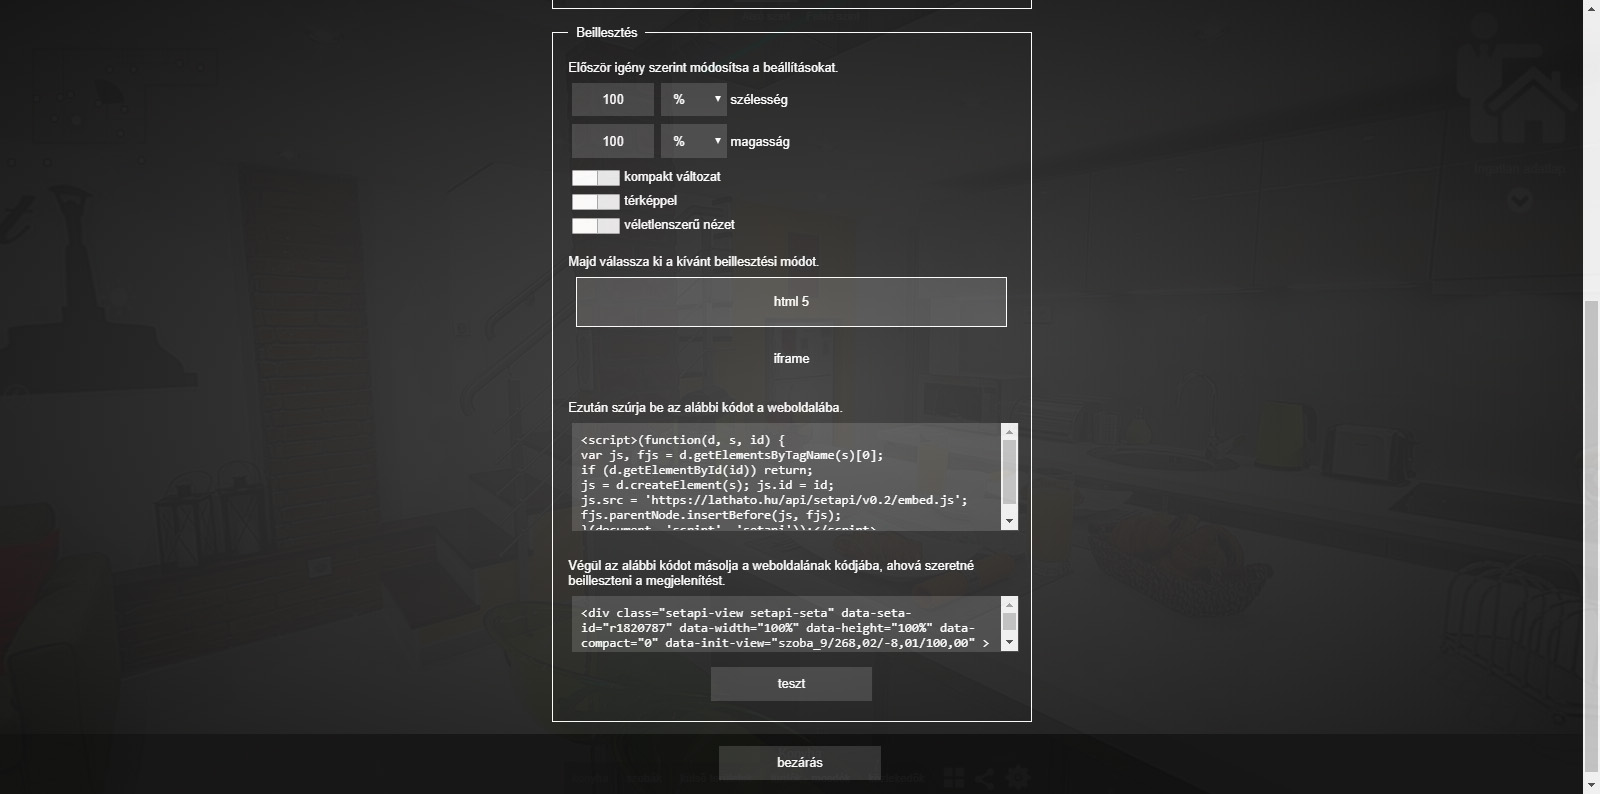This screenshot has height=794, width=1600.
Task: Select the html 5 embed mode
Action: click(x=791, y=302)
